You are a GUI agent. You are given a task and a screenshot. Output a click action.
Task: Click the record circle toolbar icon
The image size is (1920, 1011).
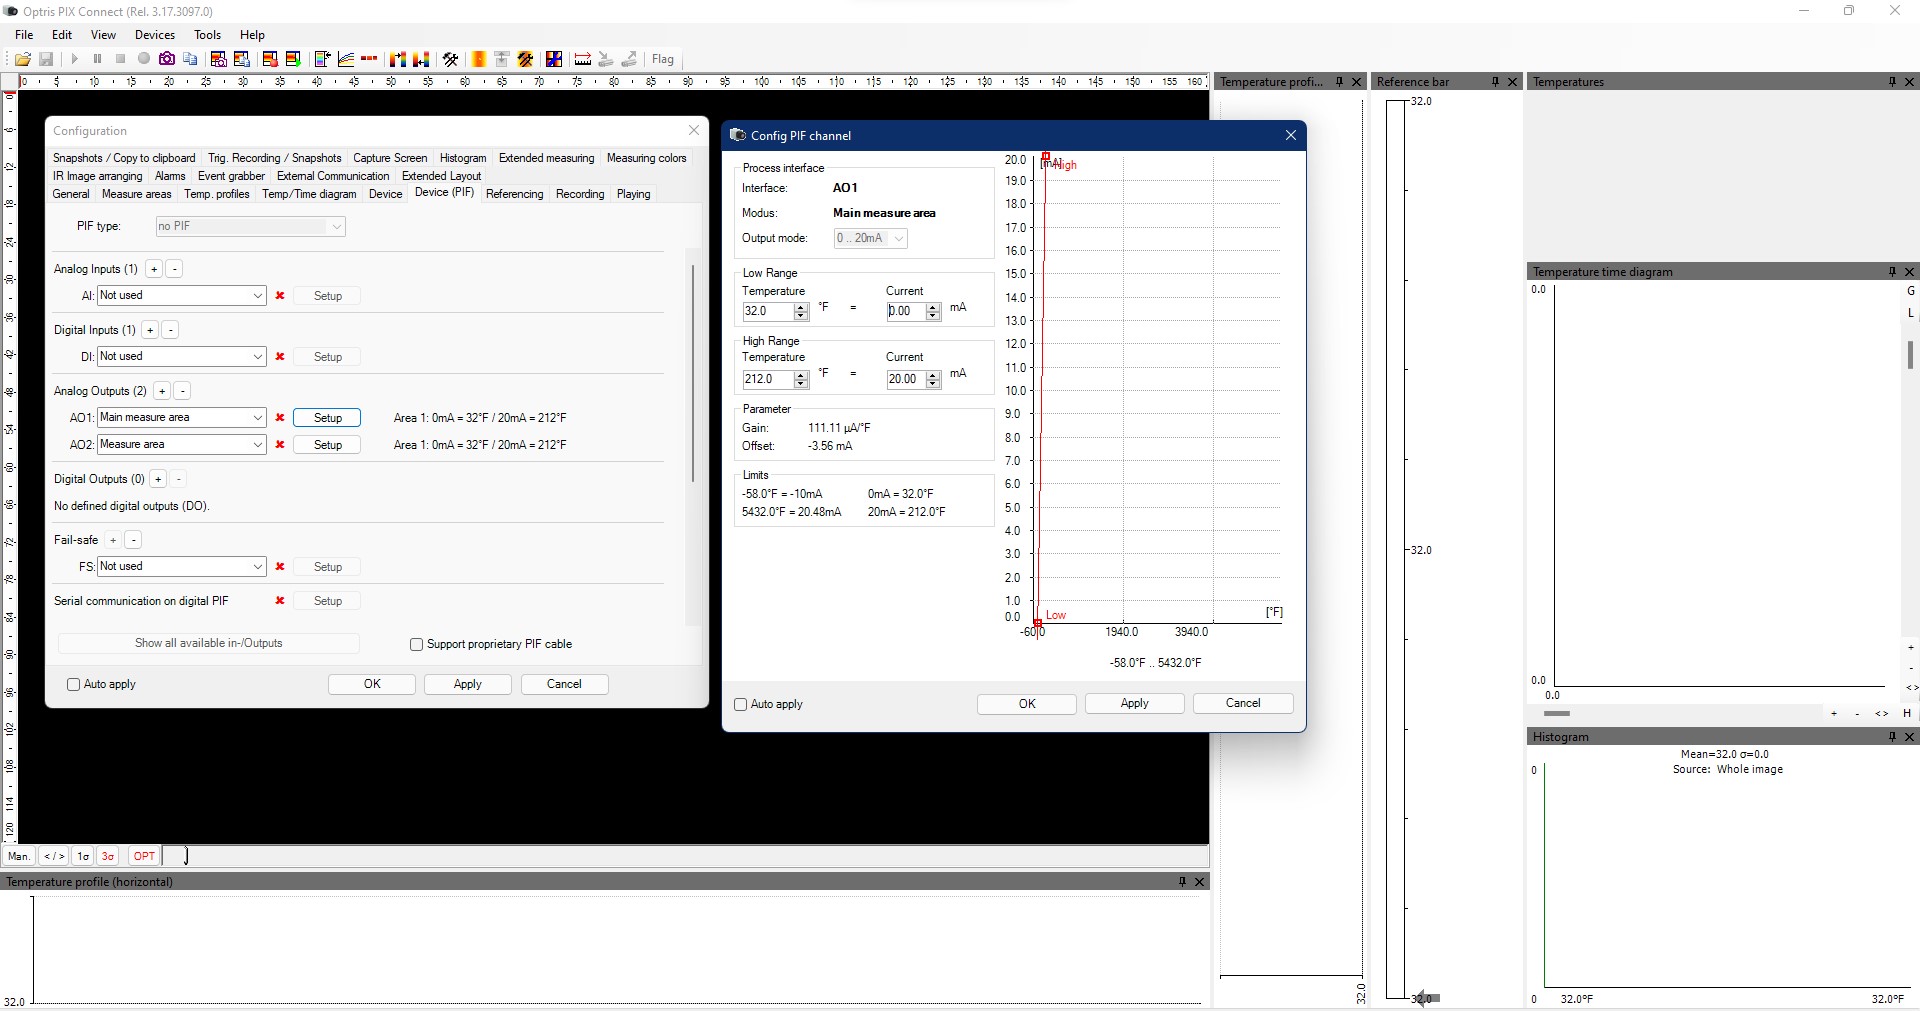tap(144, 59)
